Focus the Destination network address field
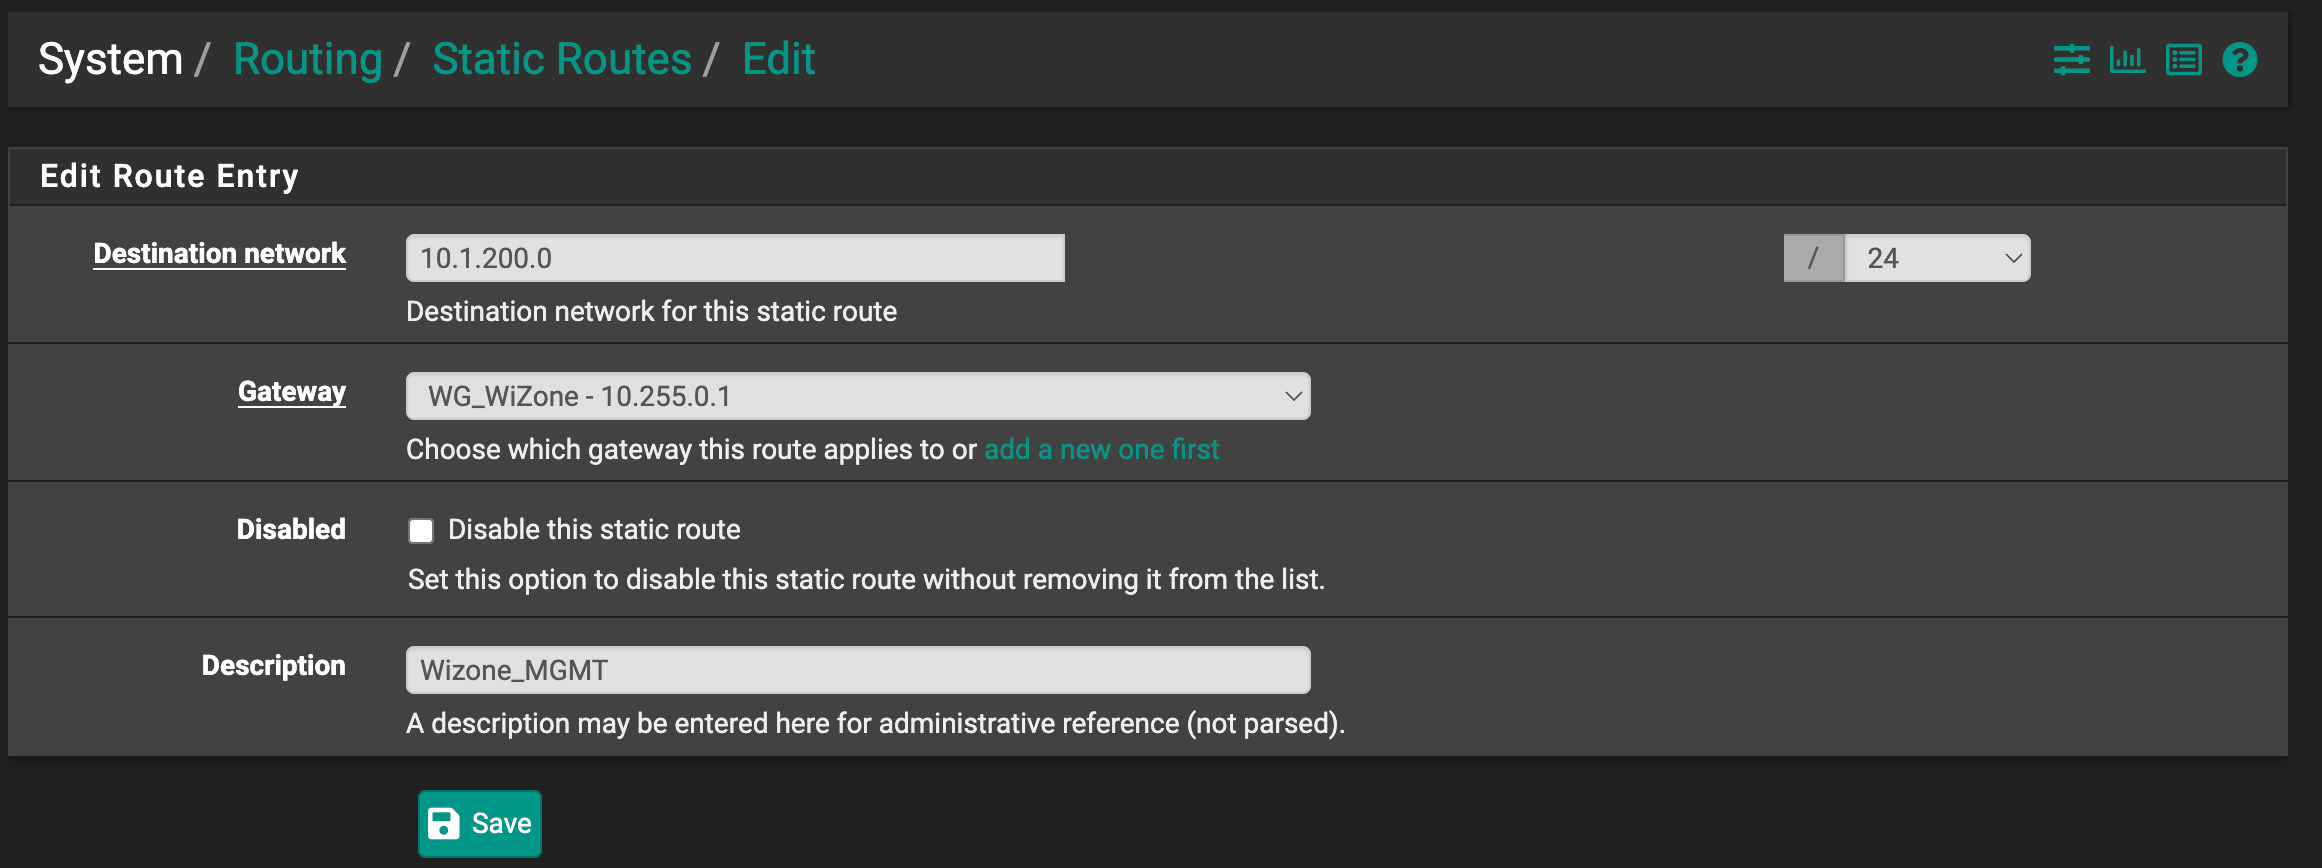Screen dimensions: 2322x868 [x=735, y=258]
